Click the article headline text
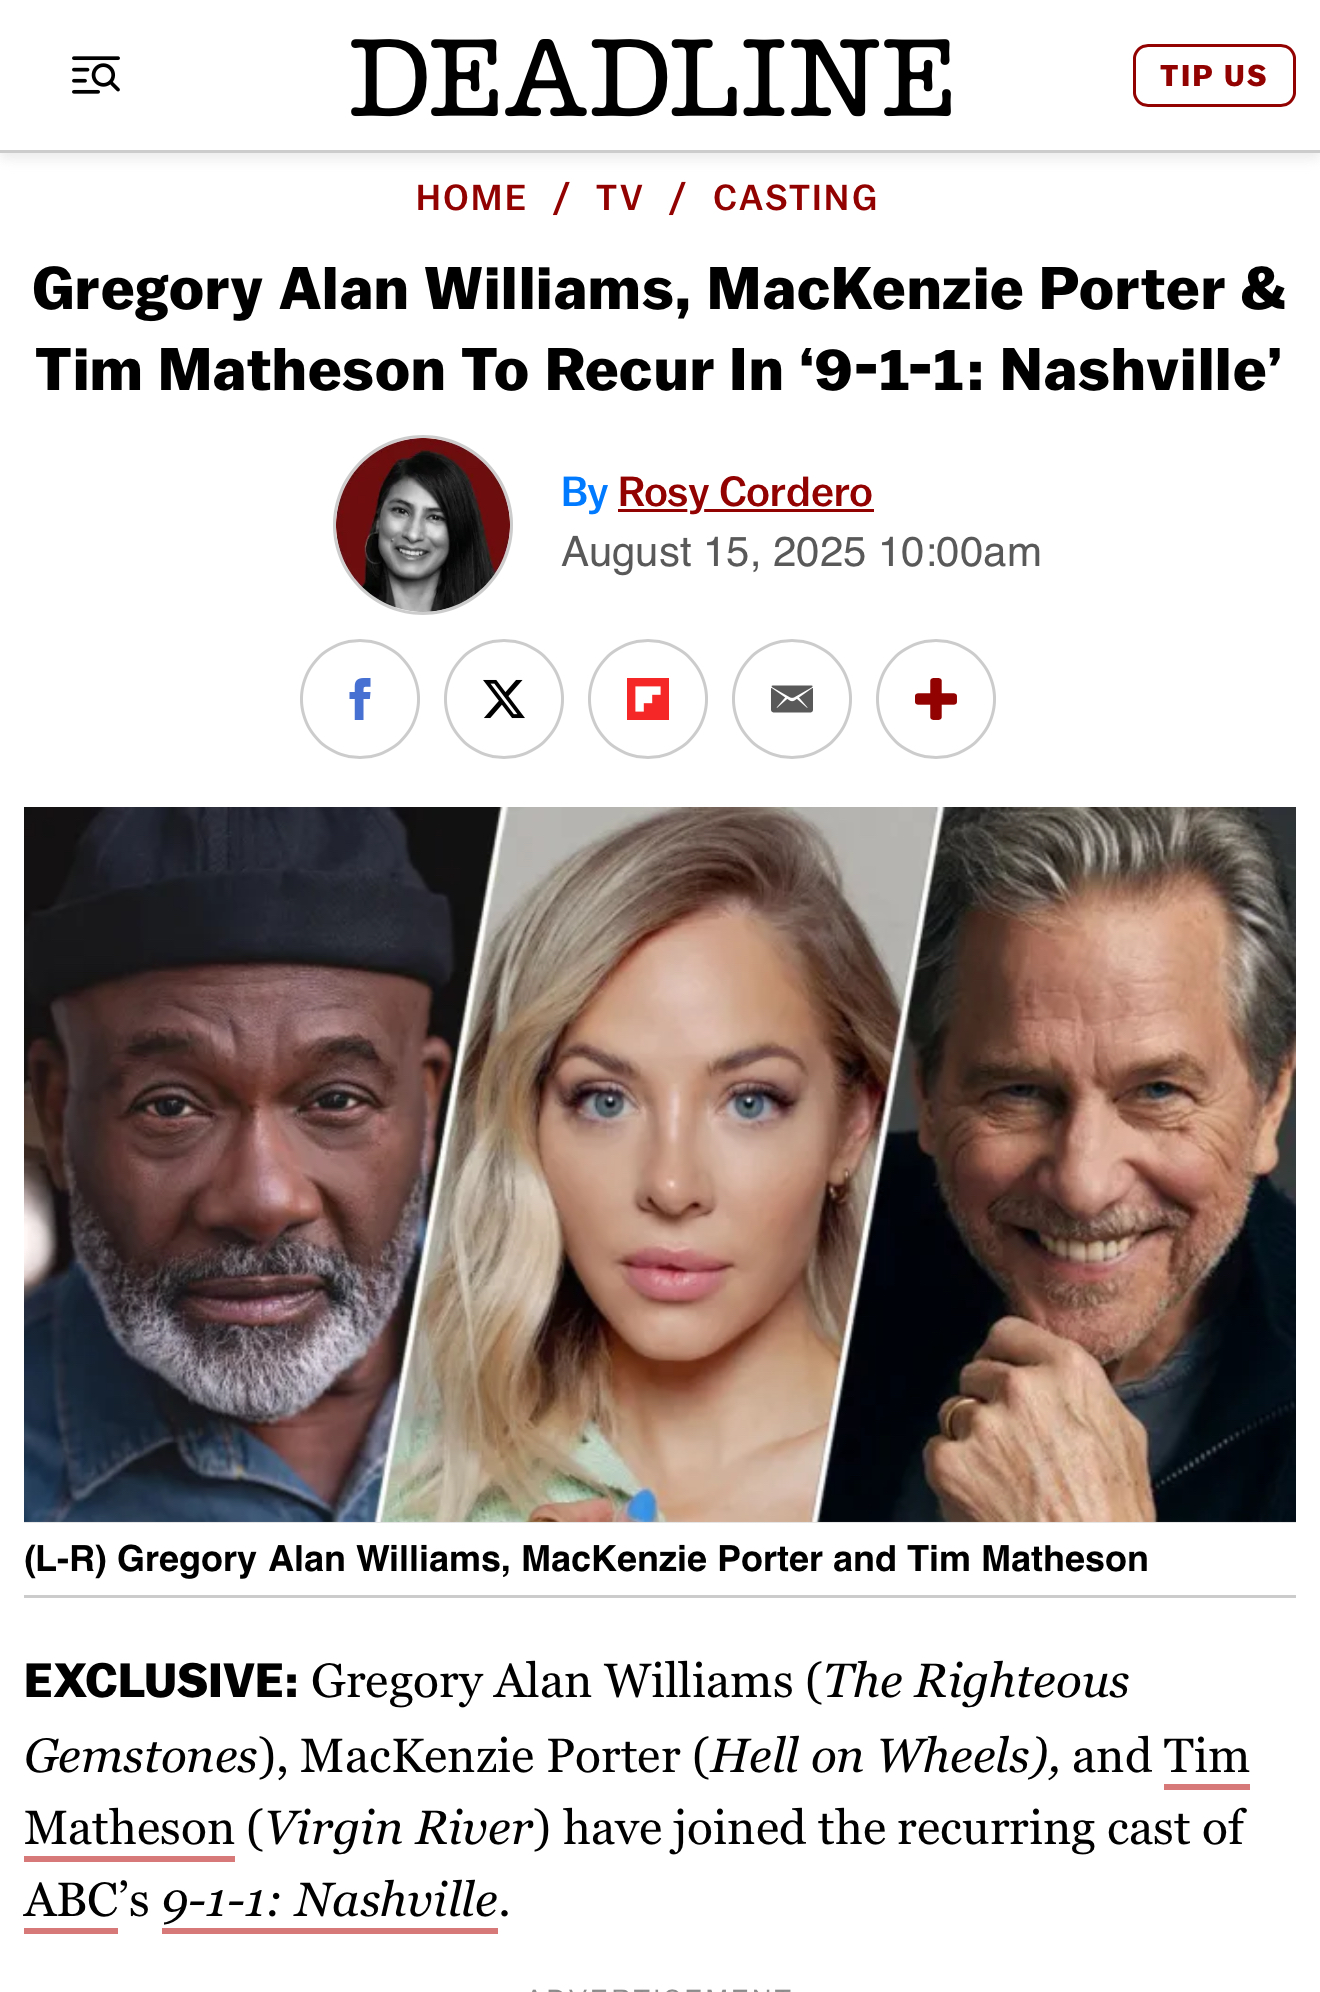 pos(660,330)
